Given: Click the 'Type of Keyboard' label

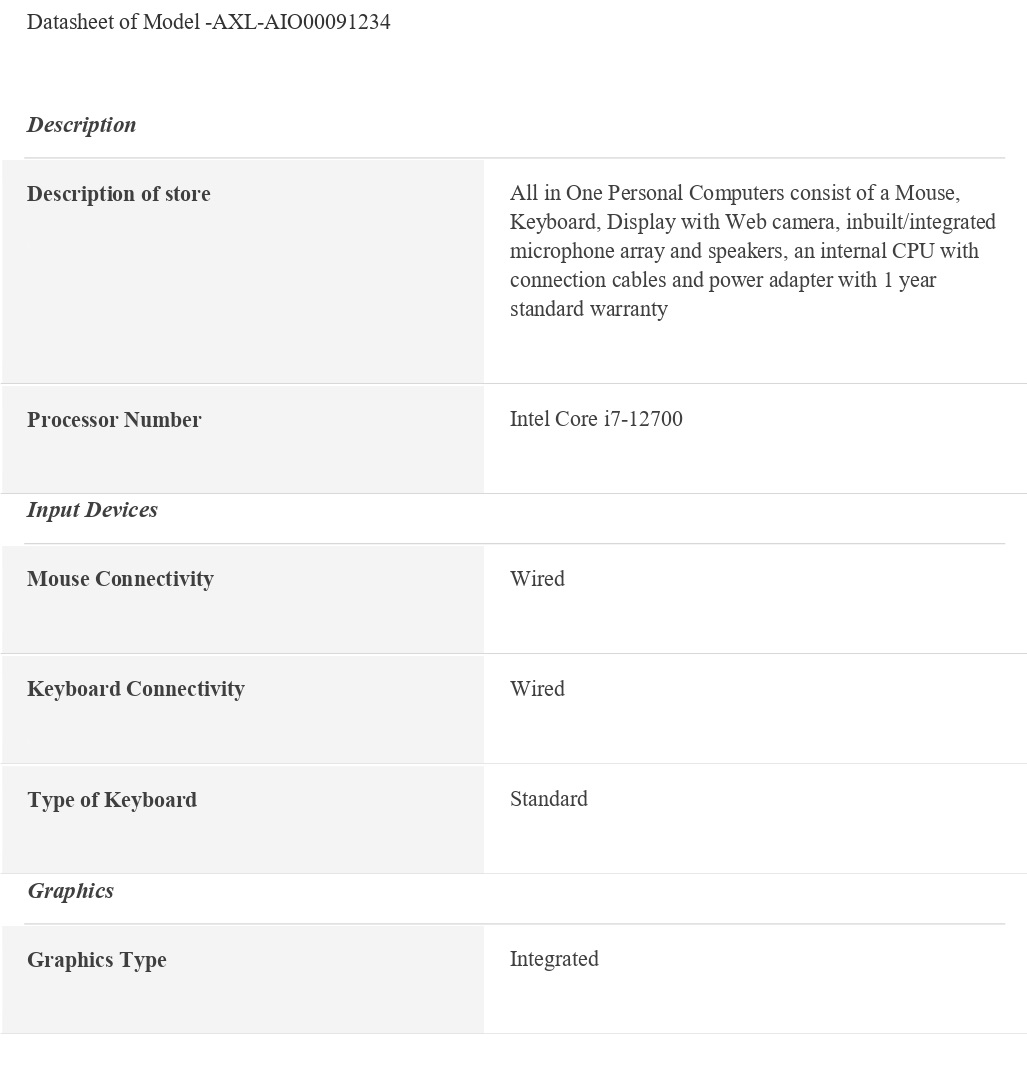Looking at the screenshot, I should click(112, 800).
